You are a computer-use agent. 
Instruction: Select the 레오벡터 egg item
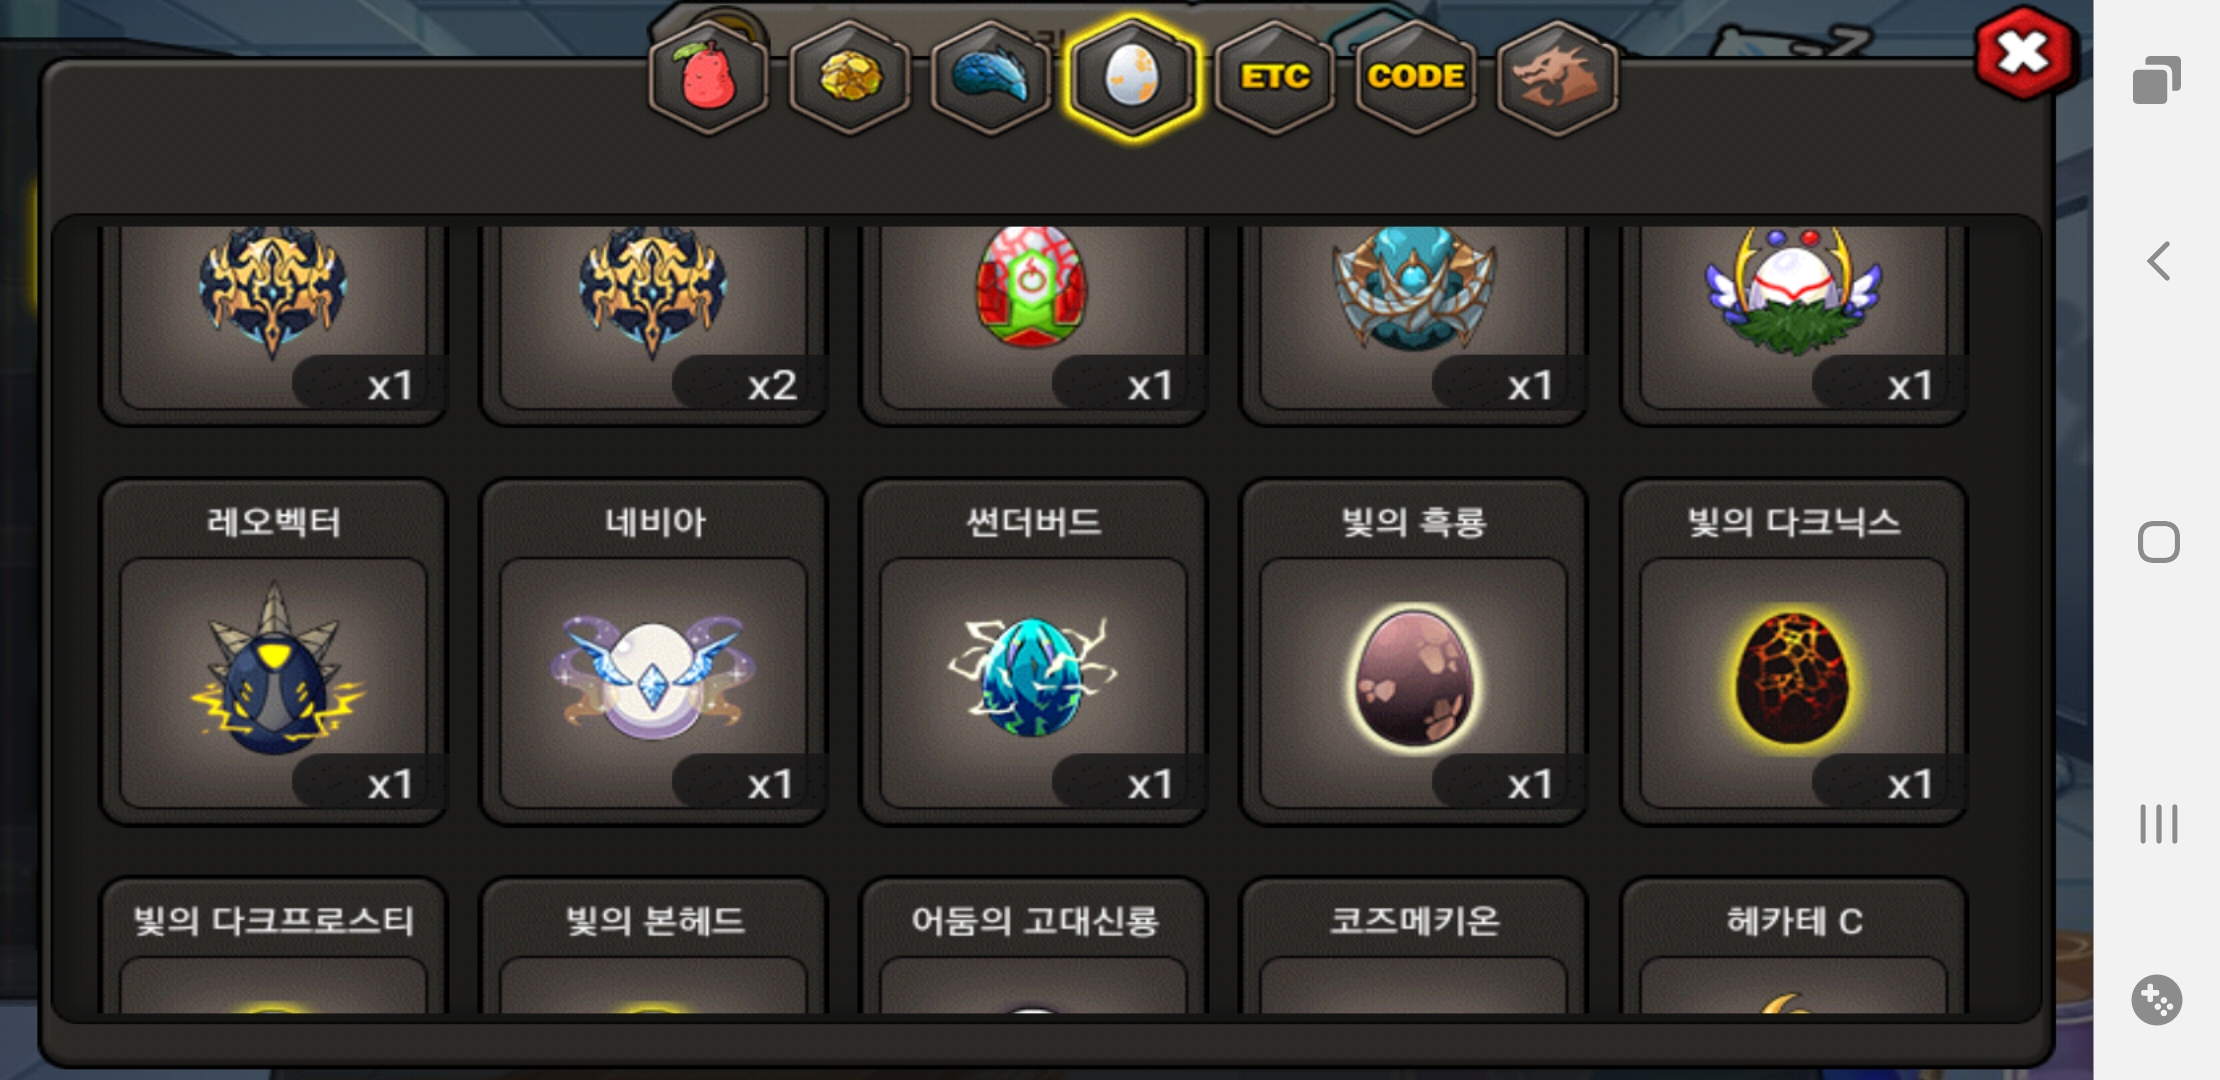pyautogui.click(x=273, y=652)
